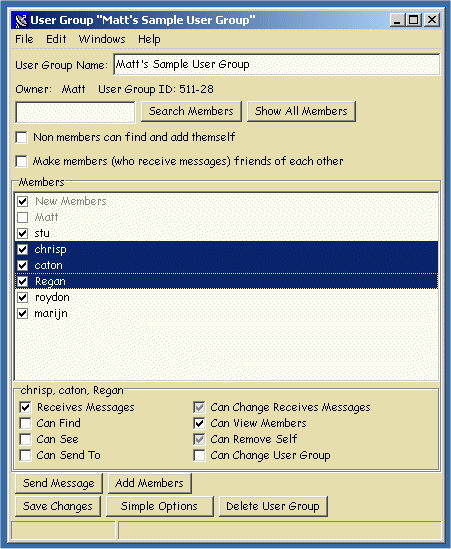Enable Can Change User Group checkbox
Image resolution: width=451 pixels, height=549 pixels.
pos(199,456)
